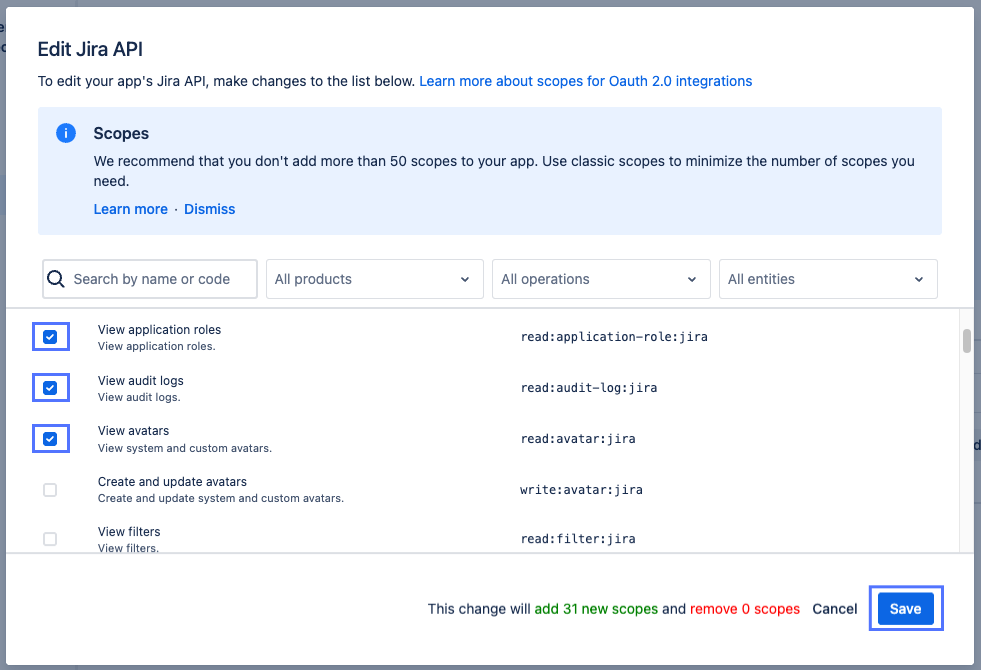Viewport: 981px width, 670px height.
Task: Click the 'add 31 new scopes' text
Action: click(x=596, y=609)
